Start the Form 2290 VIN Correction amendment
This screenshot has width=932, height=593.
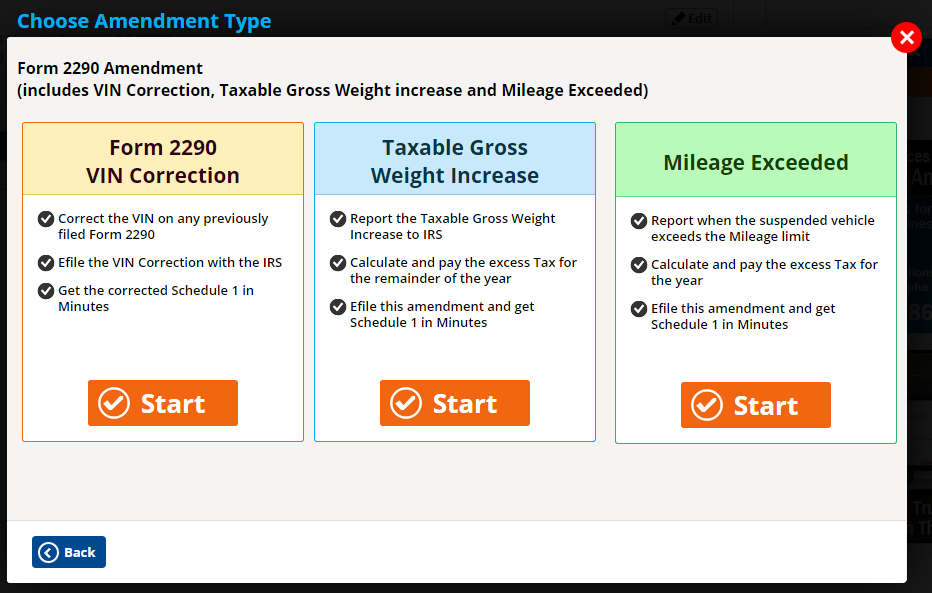pyautogui.click(x=163, y=403)
